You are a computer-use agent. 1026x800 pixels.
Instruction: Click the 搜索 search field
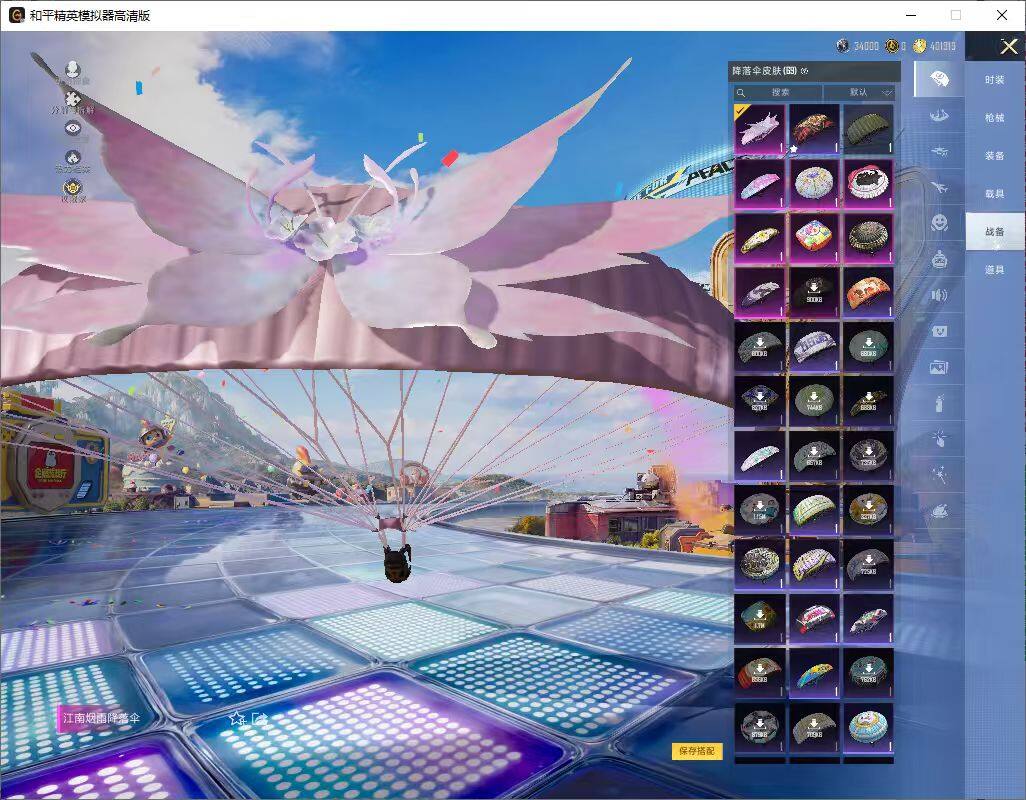click(779, 92)
